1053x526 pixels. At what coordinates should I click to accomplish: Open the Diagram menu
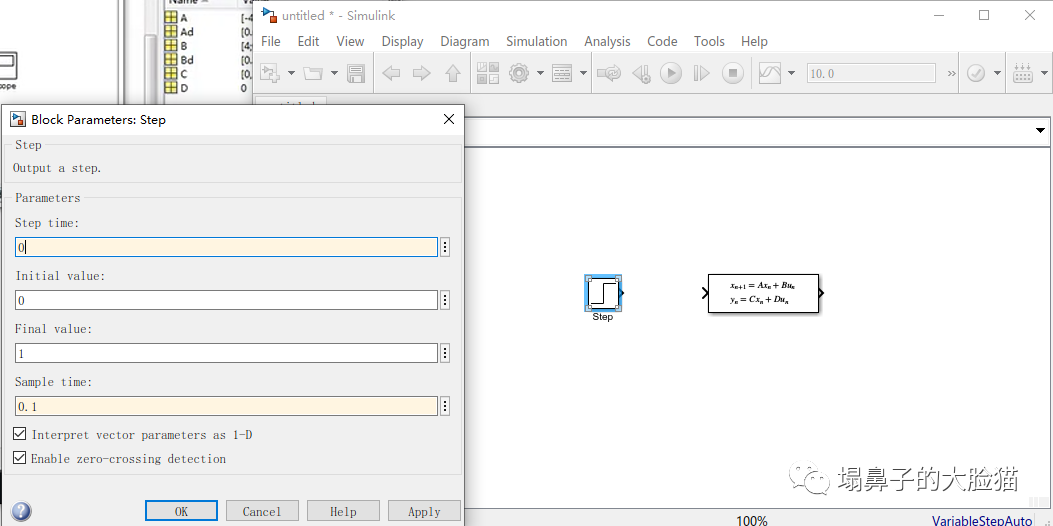point(465,41)
